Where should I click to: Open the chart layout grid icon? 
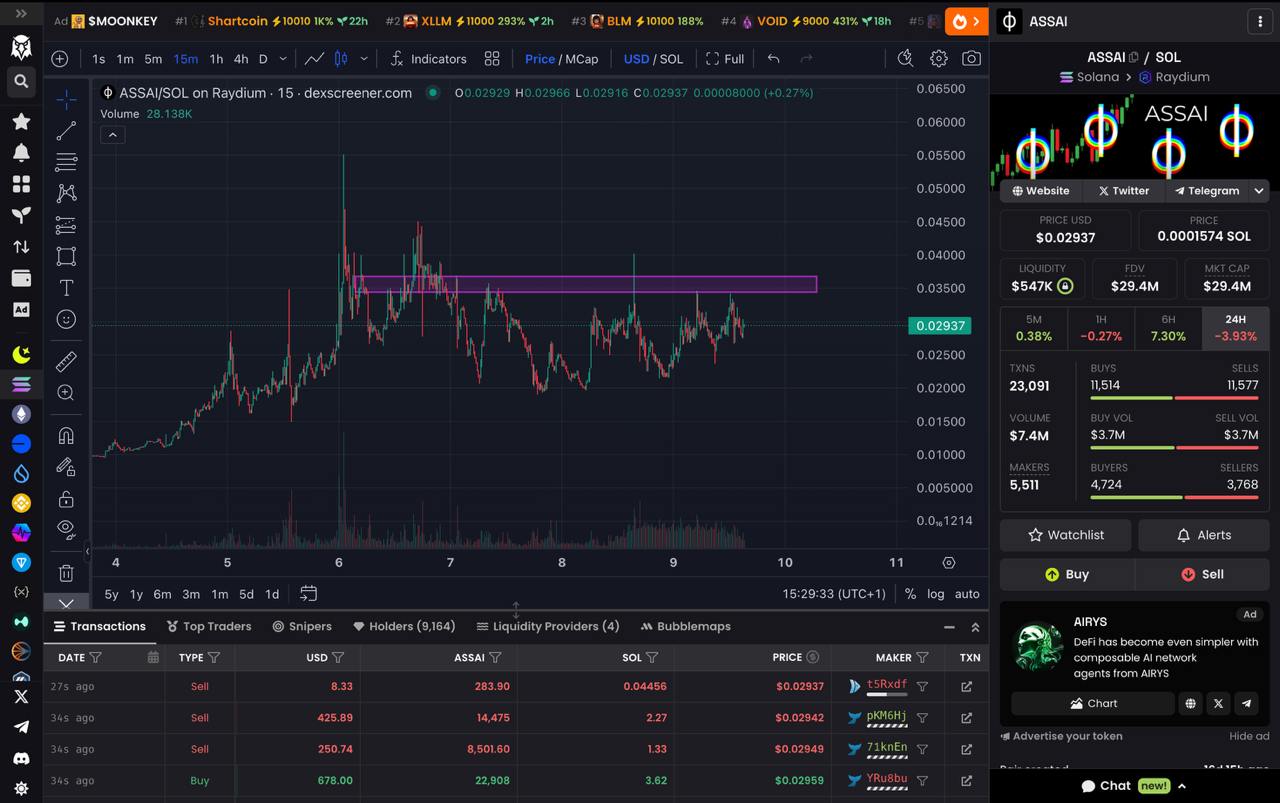pyautogui.click(x=492, y=59)
